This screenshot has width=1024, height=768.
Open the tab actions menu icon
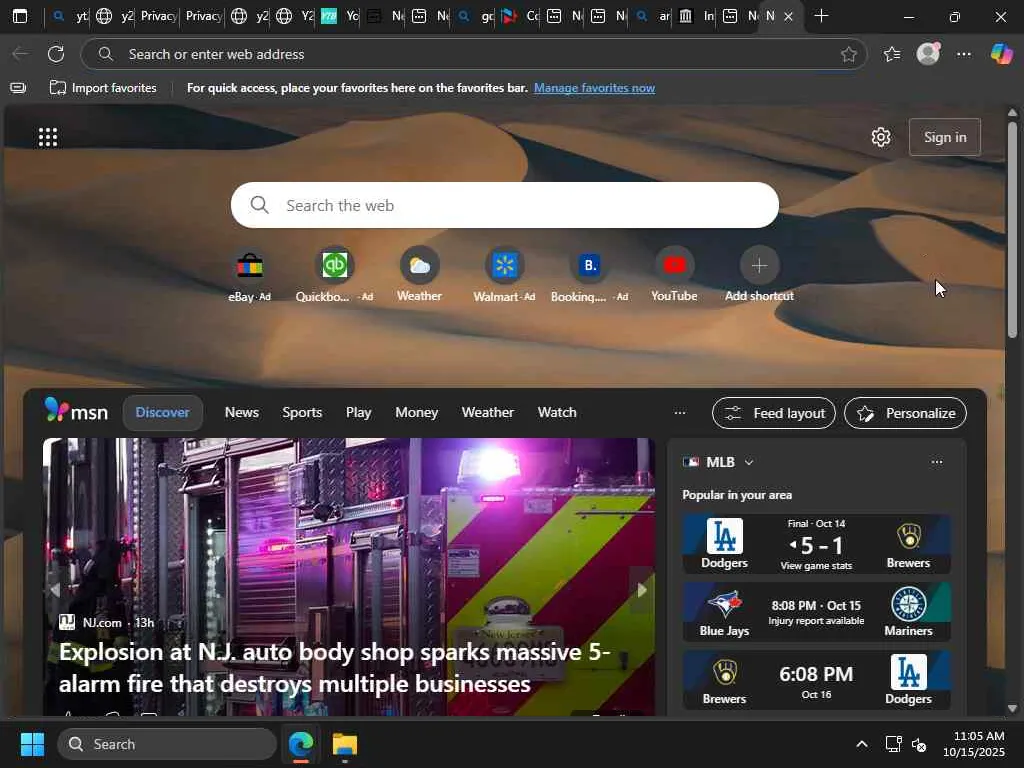pos(20,16)
